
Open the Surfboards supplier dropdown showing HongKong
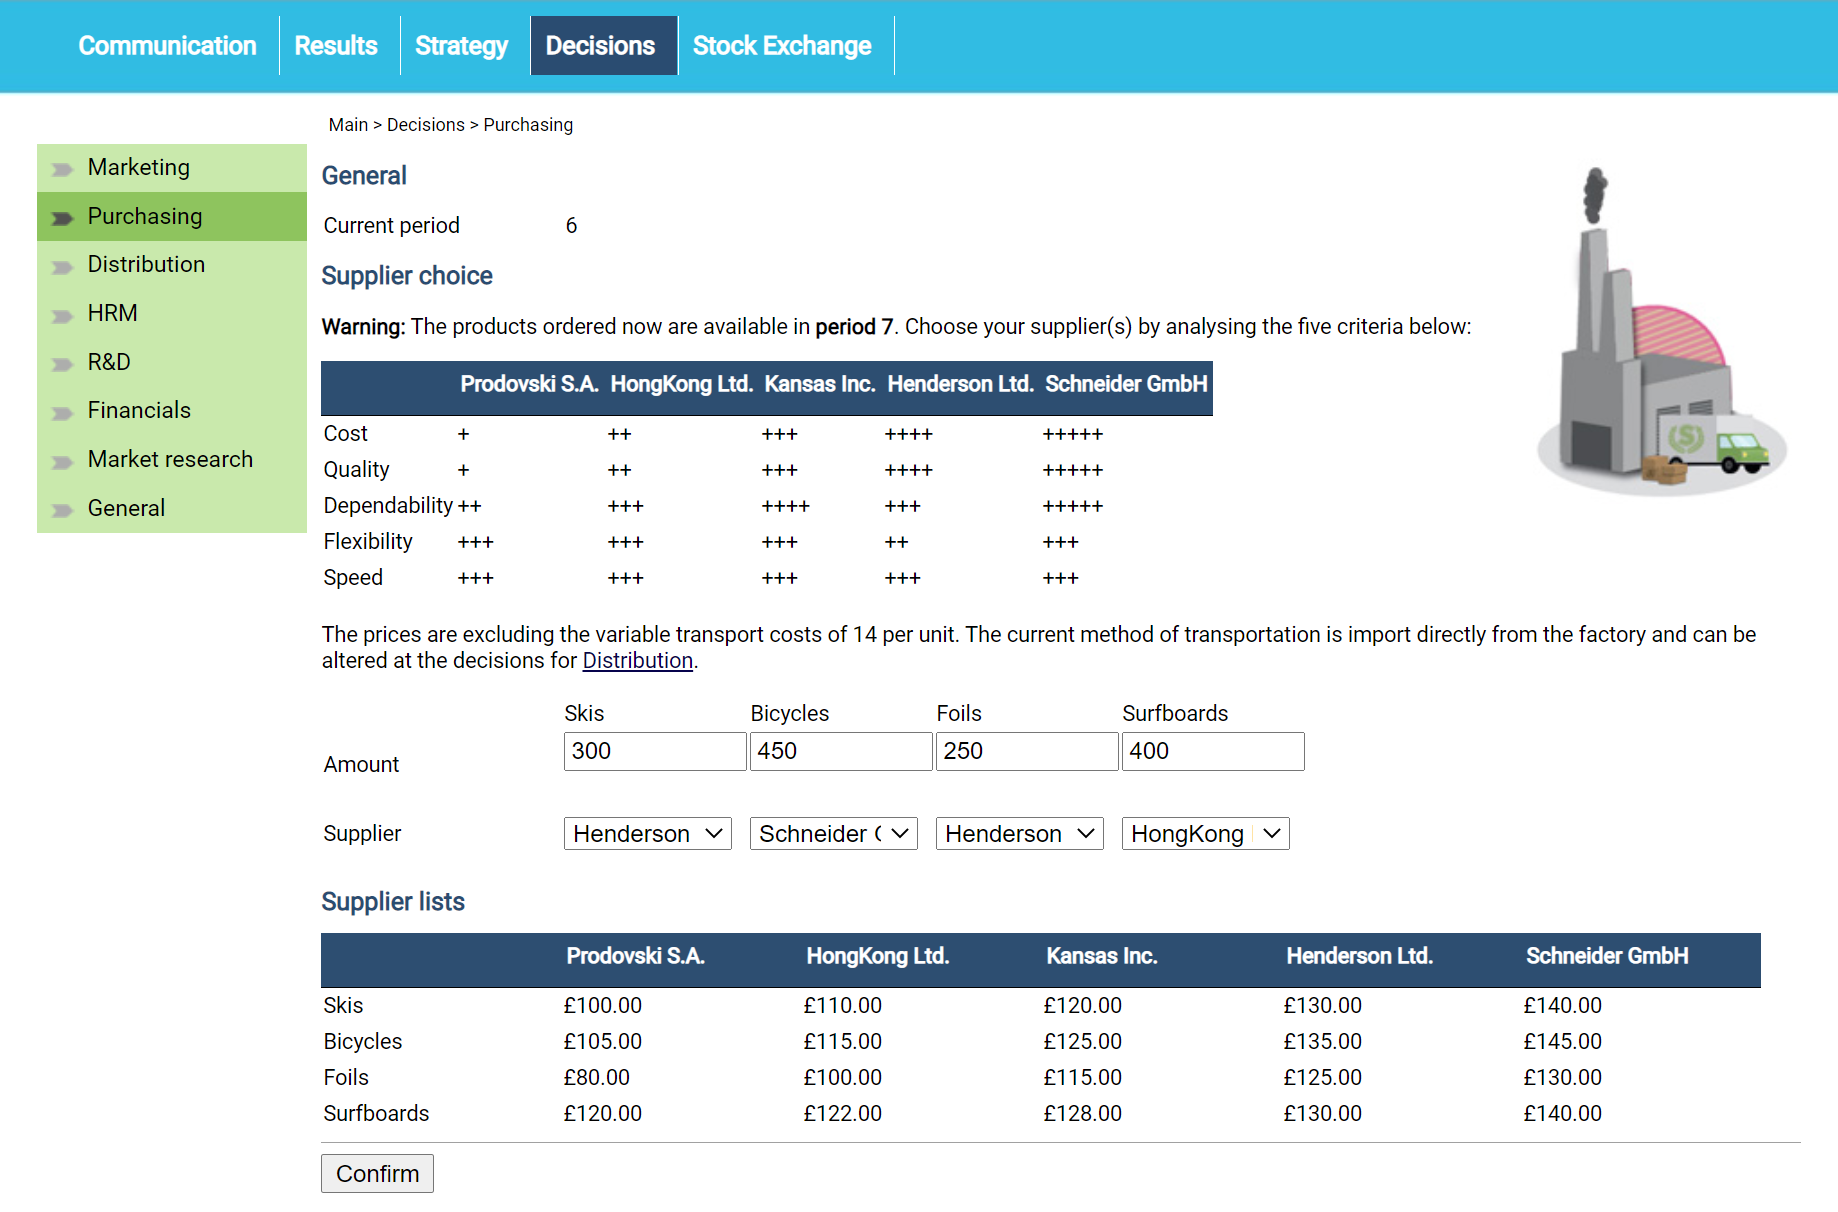pos(1204,833)
